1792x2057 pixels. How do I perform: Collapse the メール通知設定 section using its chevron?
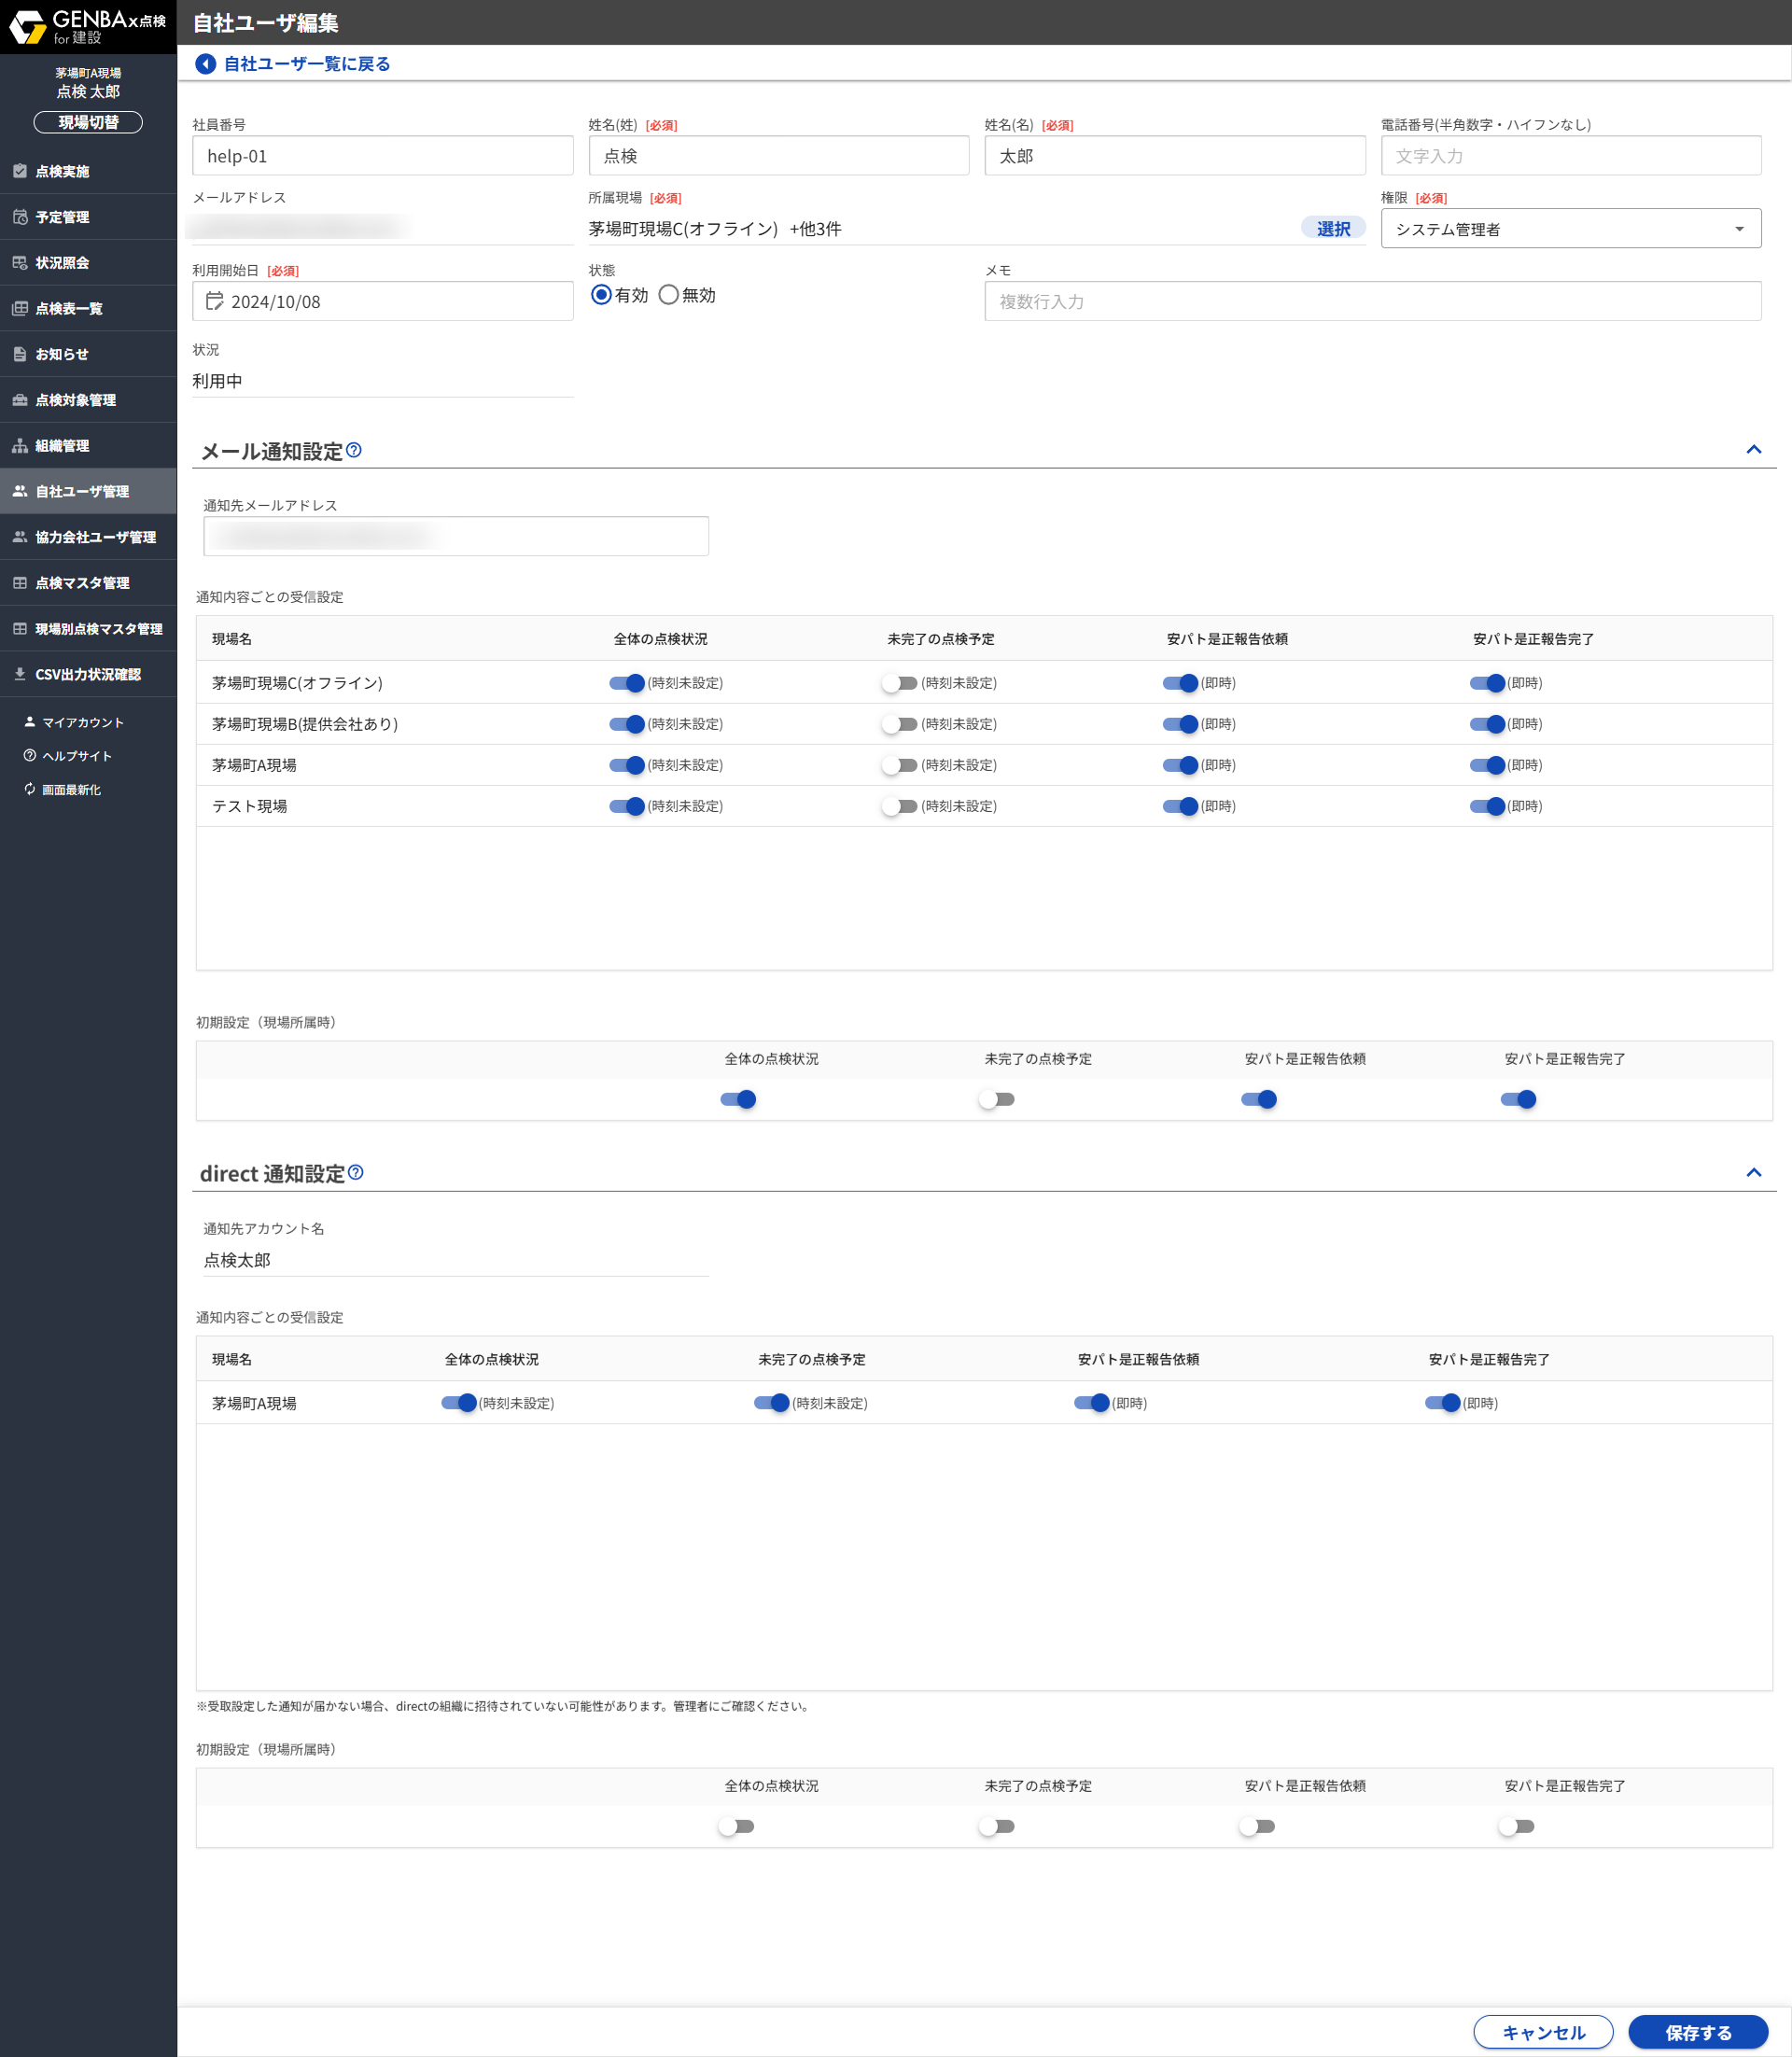pyautogui.click(x=1753, y=450)
